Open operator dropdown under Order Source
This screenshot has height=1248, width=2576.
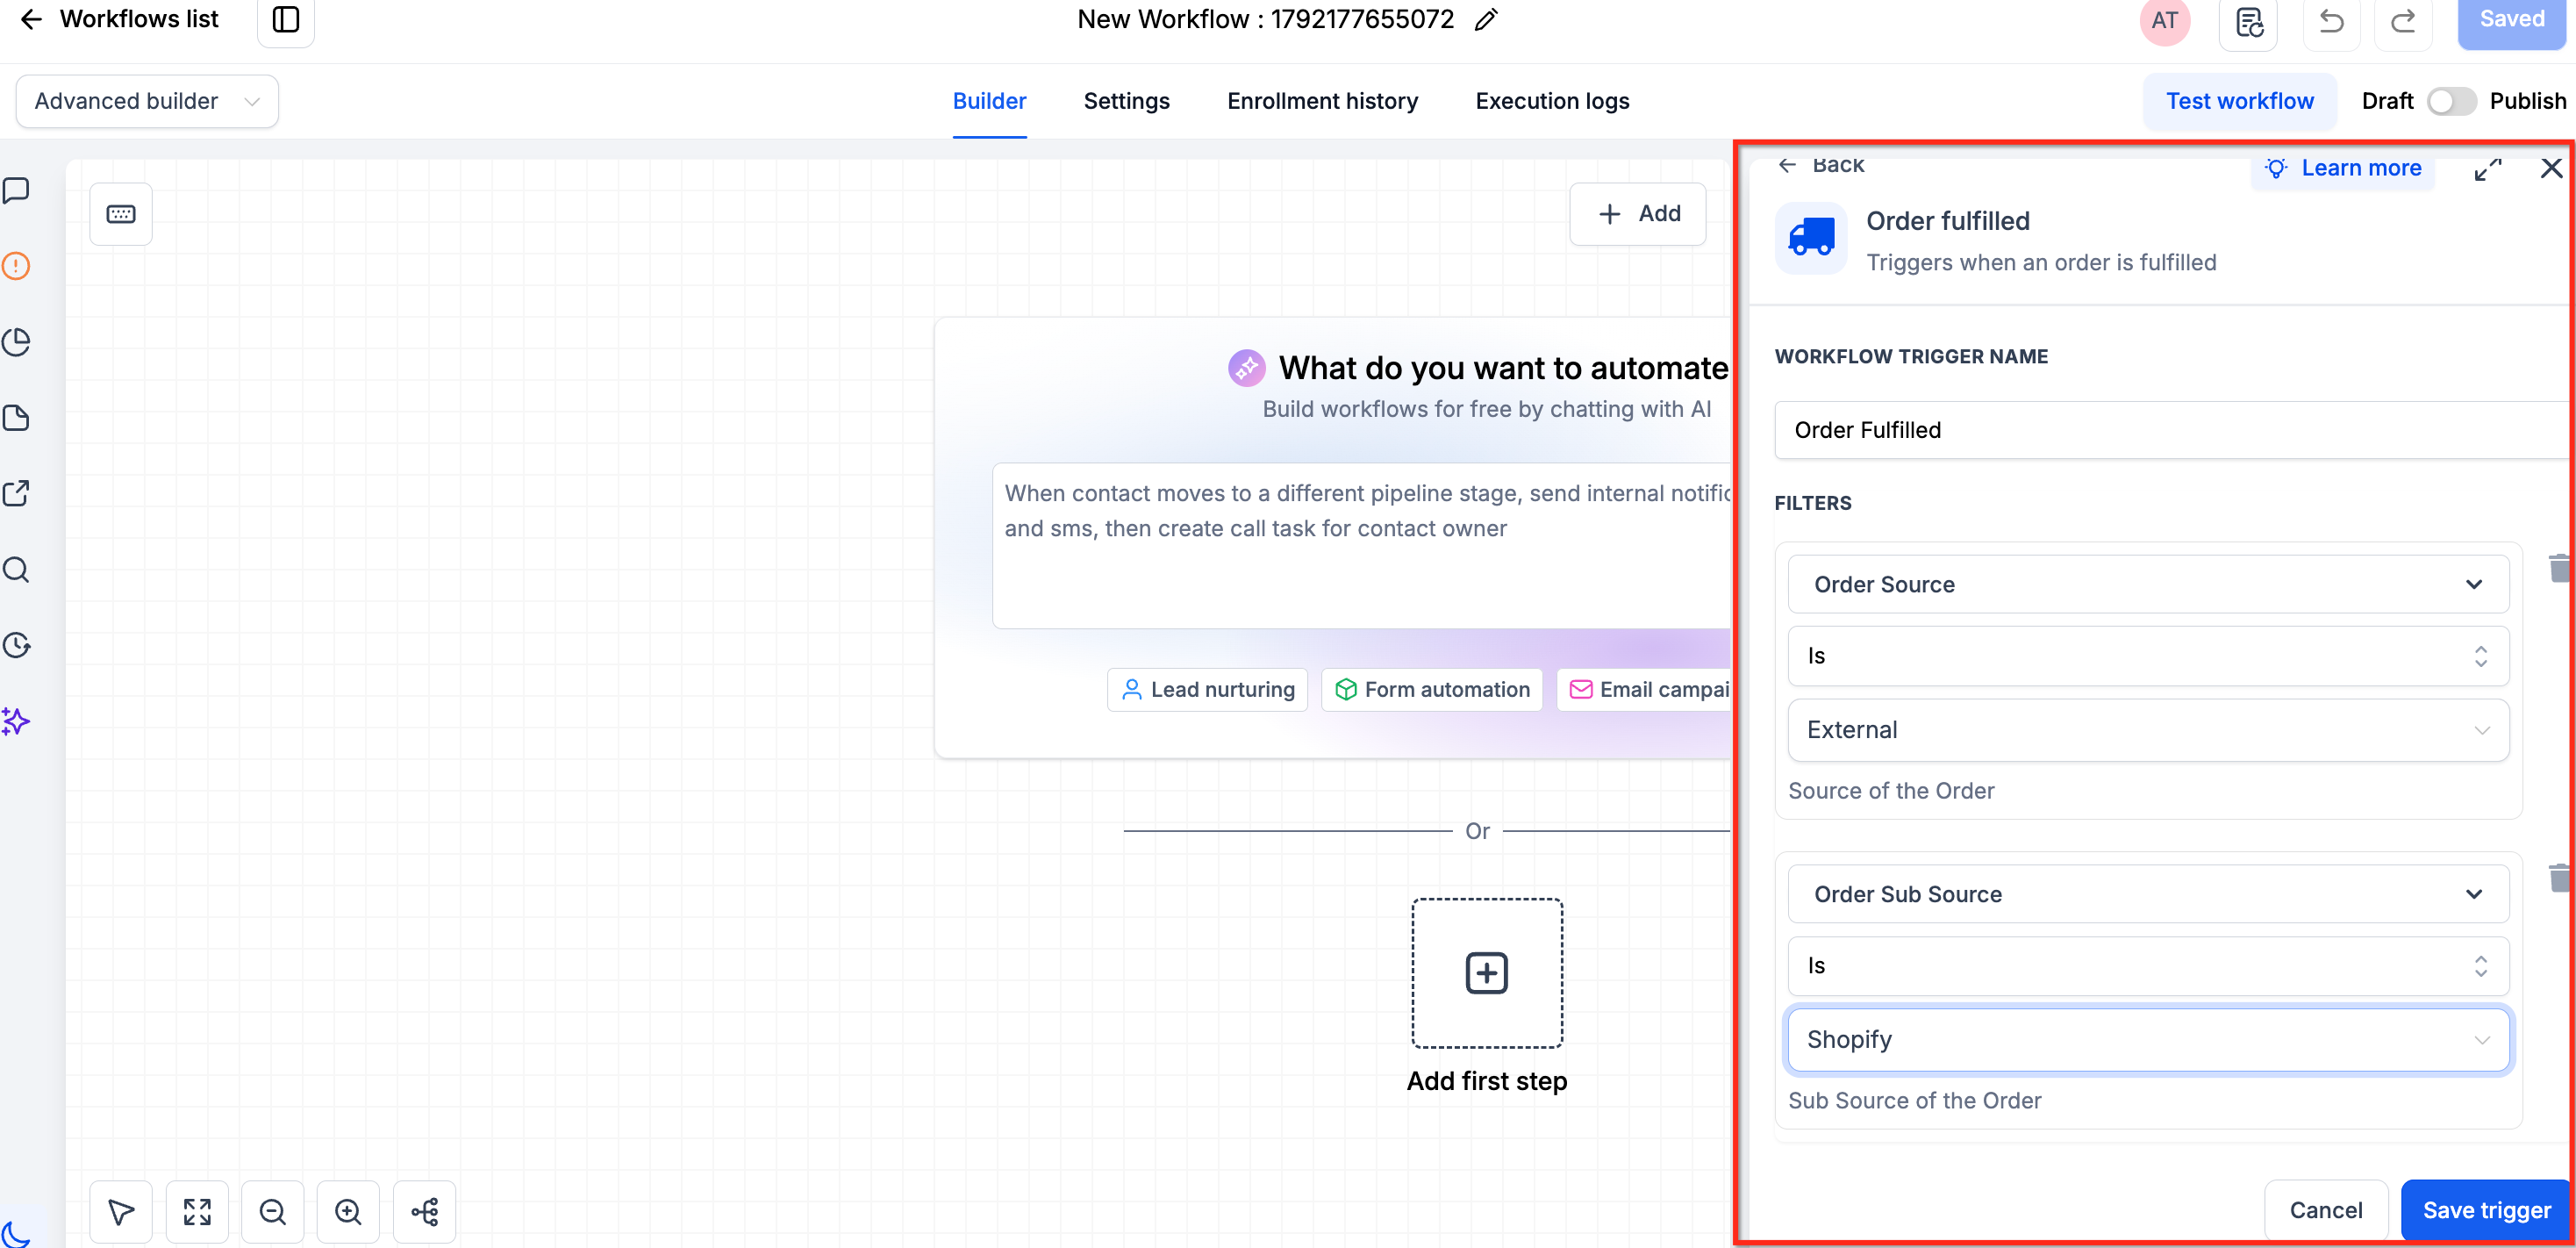click(x=2148, y=656)
